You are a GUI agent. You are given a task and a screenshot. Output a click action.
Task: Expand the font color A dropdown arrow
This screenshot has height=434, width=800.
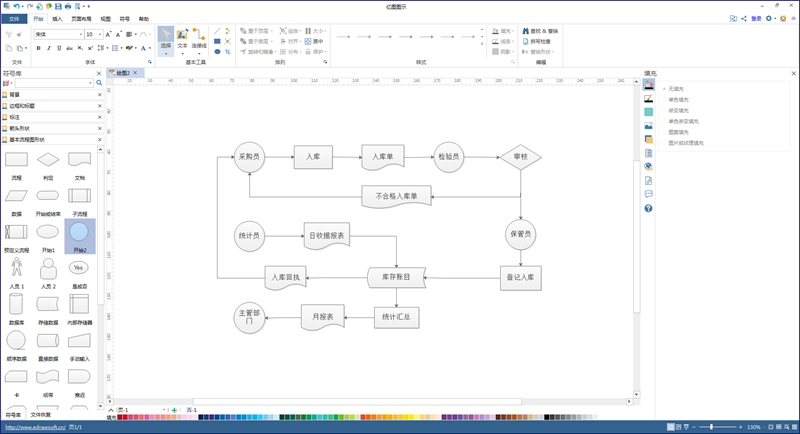pyautogui.click(x=149, y=48)
